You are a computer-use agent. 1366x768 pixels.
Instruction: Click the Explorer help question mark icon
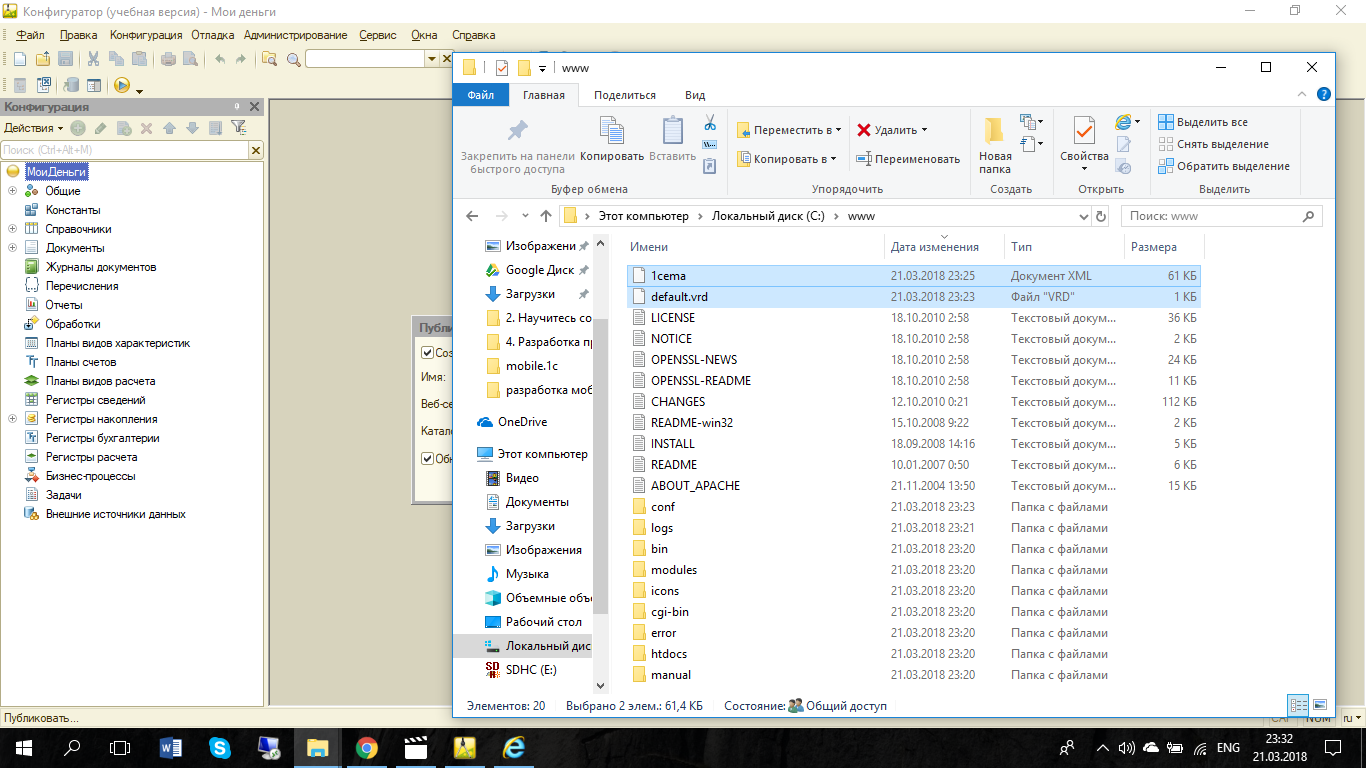[1323, 95]
